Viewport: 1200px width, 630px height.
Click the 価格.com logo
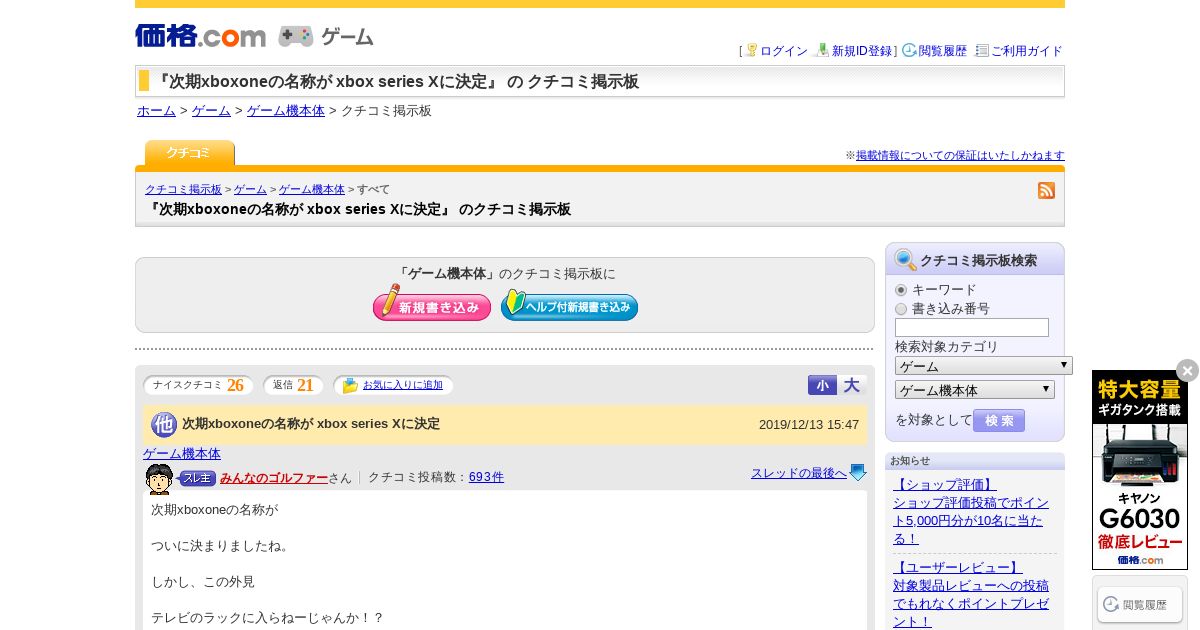(x=200, y=36)
